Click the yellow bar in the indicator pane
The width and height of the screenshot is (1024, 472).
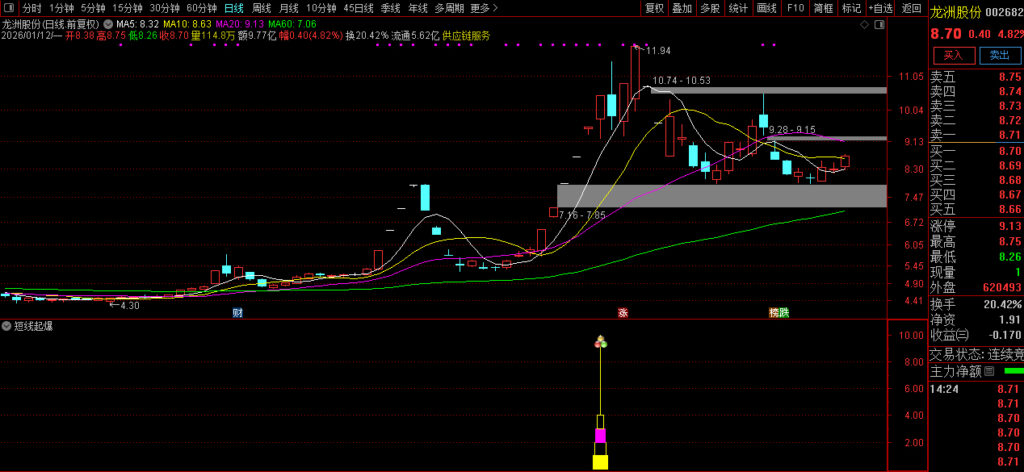(x=600, y=461)
